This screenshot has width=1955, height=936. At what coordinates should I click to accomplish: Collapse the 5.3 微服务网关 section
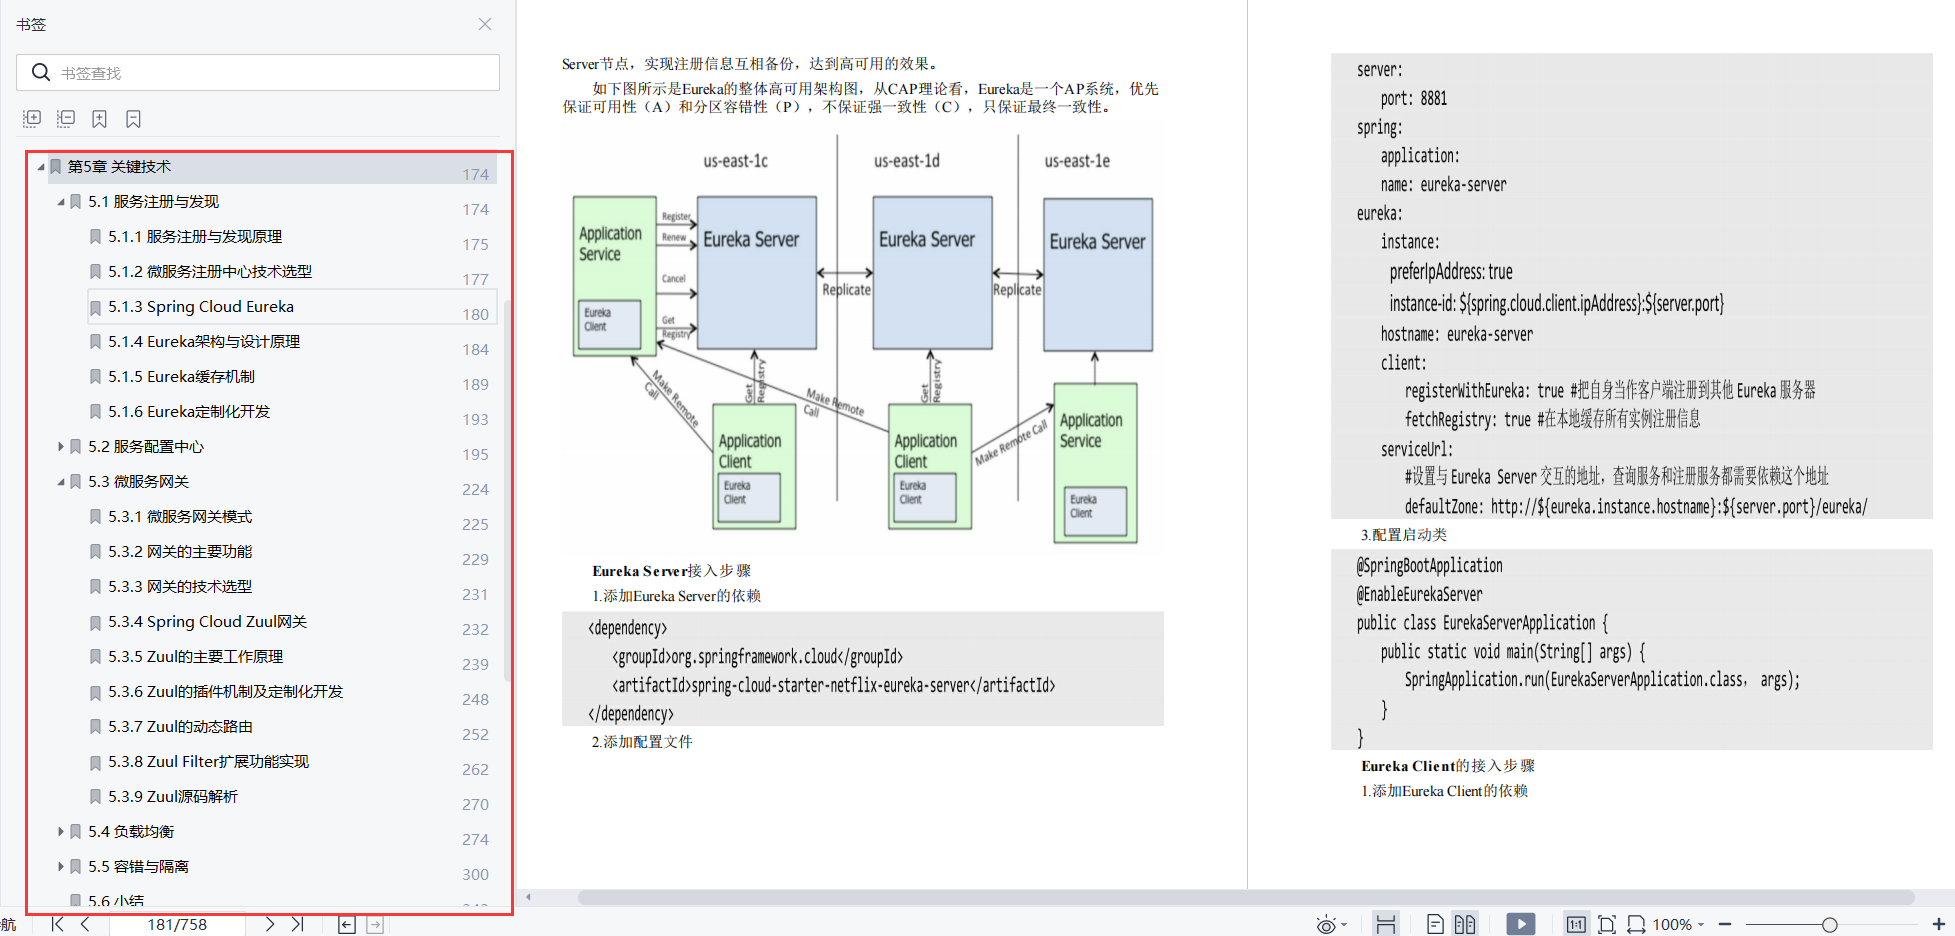click(61, 482)
